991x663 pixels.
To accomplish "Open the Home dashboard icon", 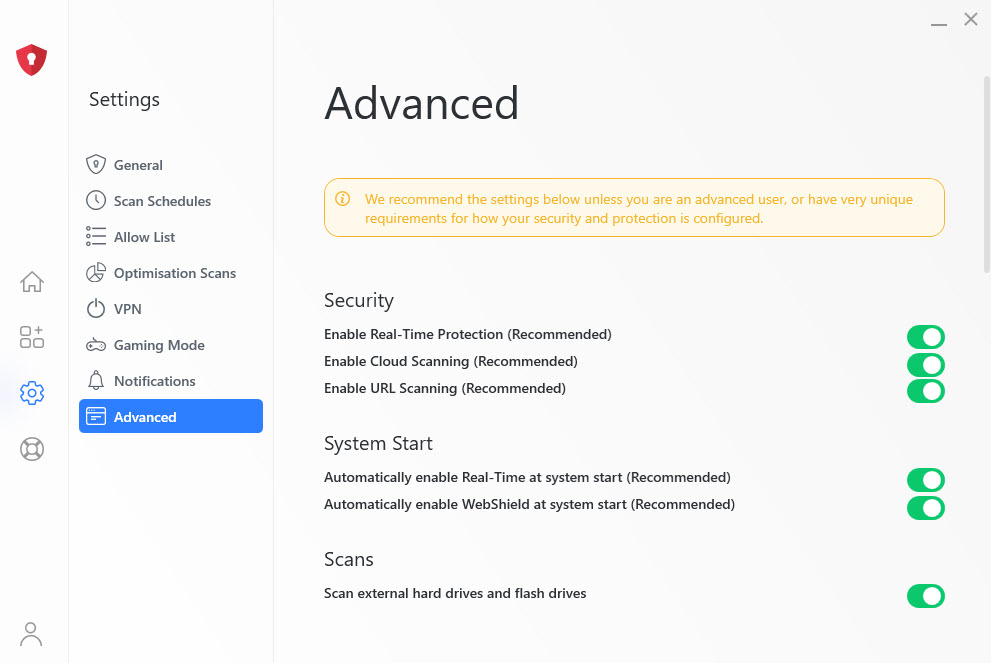I will point(32,281).
